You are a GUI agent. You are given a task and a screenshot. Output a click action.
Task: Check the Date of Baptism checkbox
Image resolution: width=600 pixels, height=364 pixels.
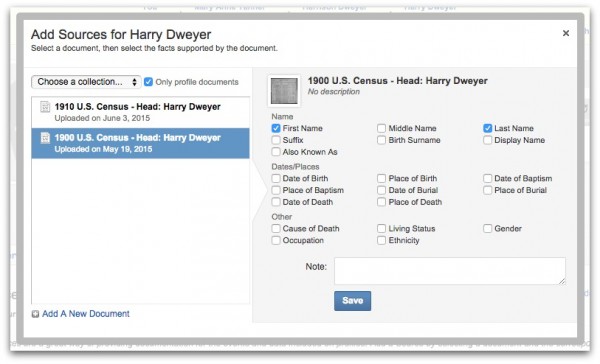point(488,178)
